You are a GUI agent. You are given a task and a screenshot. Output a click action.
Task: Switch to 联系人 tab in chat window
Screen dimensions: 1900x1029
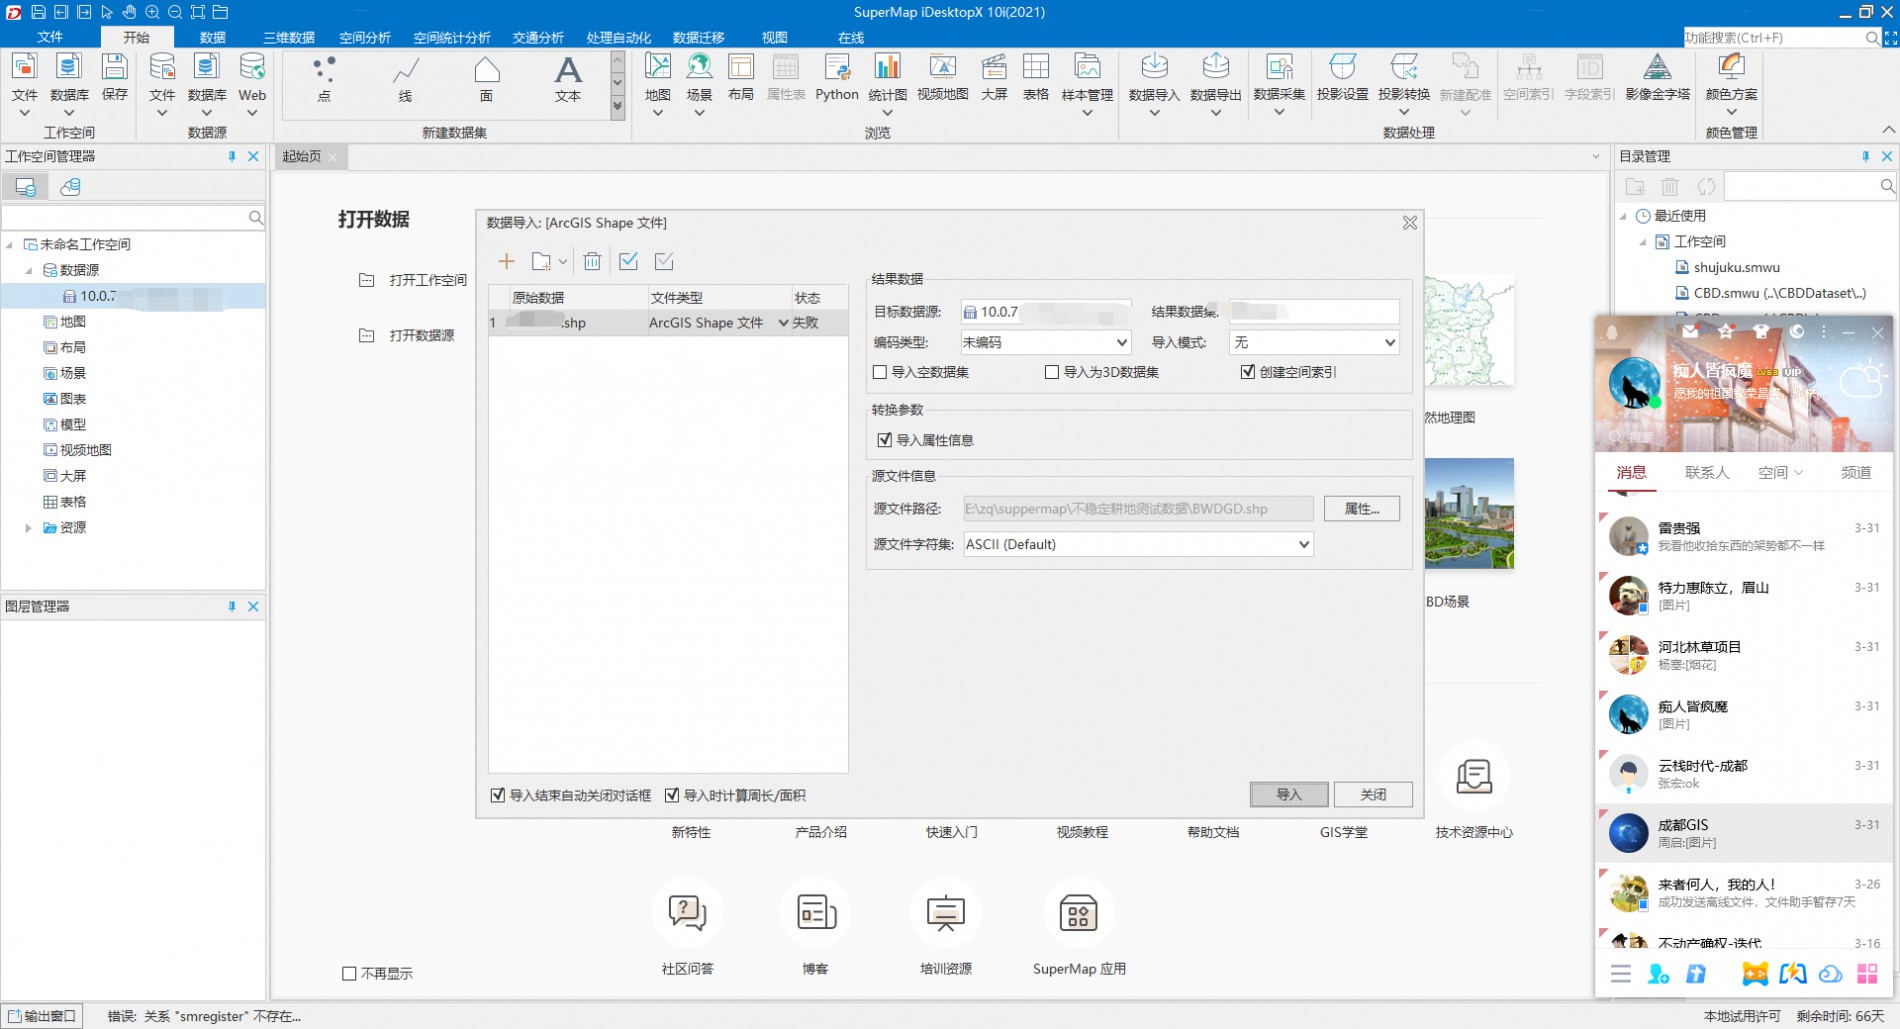(x=1706, y=472)
